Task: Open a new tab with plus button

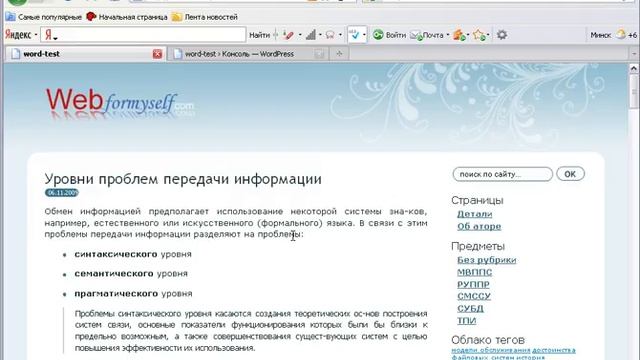Action: [x=339, y=54]
